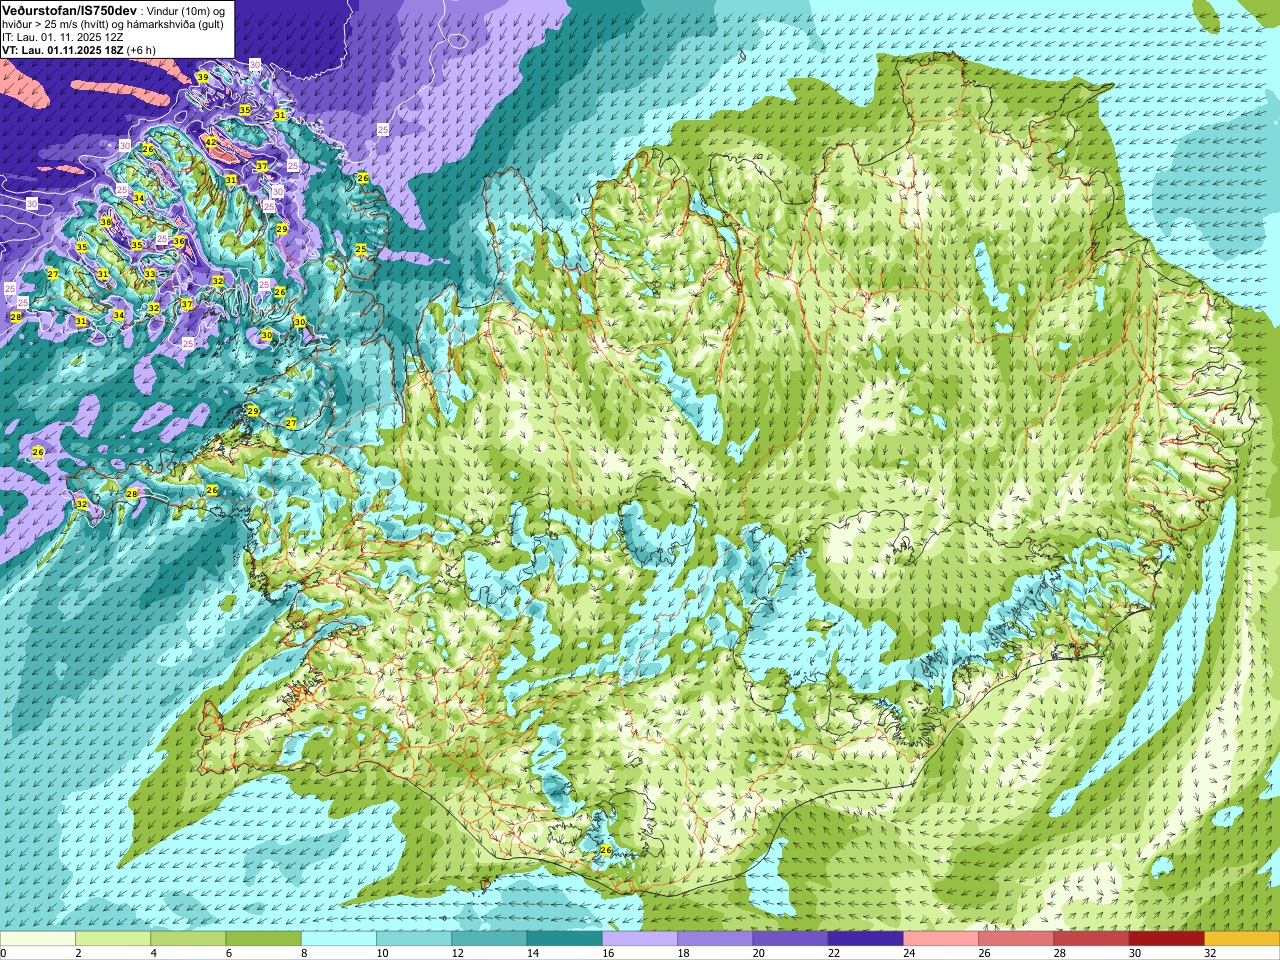Image resolution: width=1280 pixels, height=960 pixels.
Task: Pick the 8–10 m/s light cyan legend swatch
Action: coord(339,939)
